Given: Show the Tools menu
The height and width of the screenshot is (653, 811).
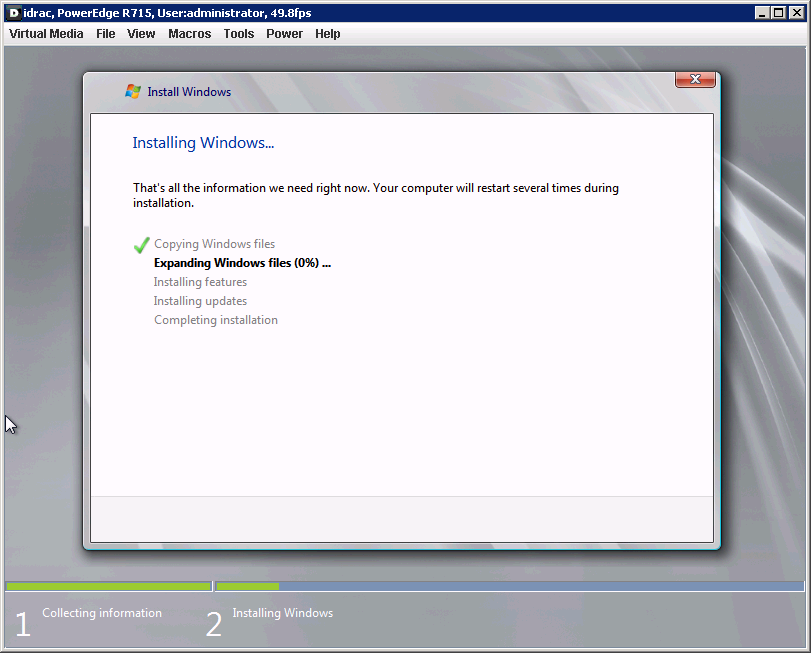Looking at the screenshot, I should [x=239, y=33].
